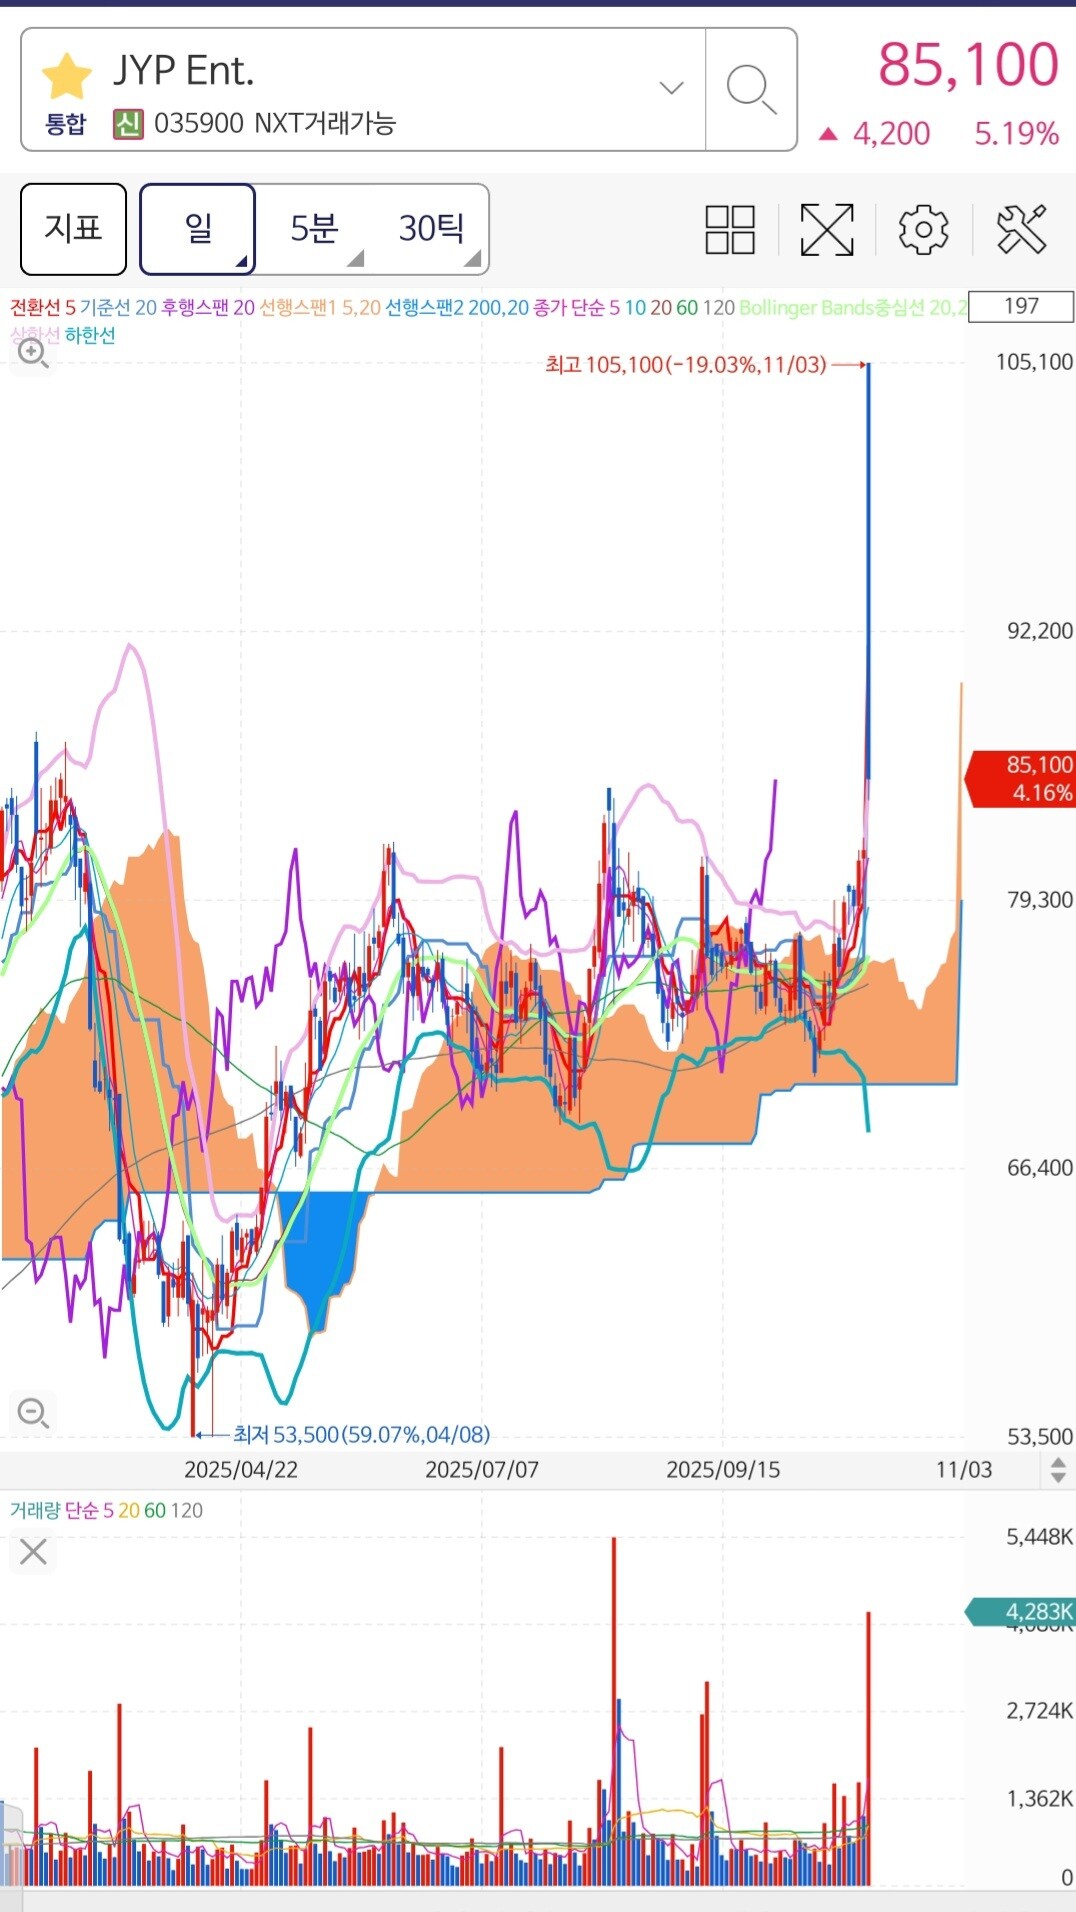This screenshot has width=1076, height=1912.
Task: Open the 일 period dropdown triangle
Action: [x=242, y=262]
